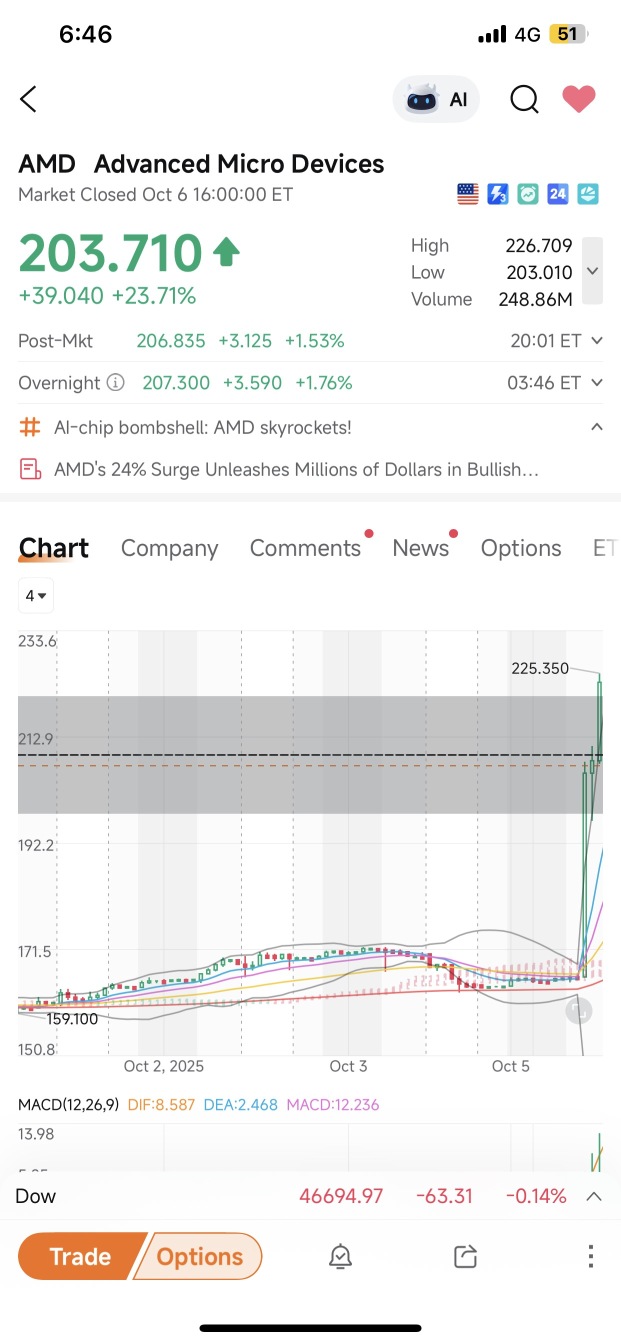The image size is (621, 1344).
Task: Open the AMD's 24% Surge news link
Action: click(296, 469)
